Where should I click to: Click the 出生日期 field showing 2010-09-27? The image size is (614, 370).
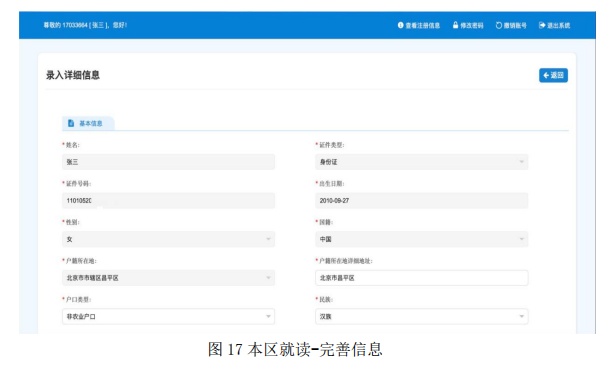[422, 200]
